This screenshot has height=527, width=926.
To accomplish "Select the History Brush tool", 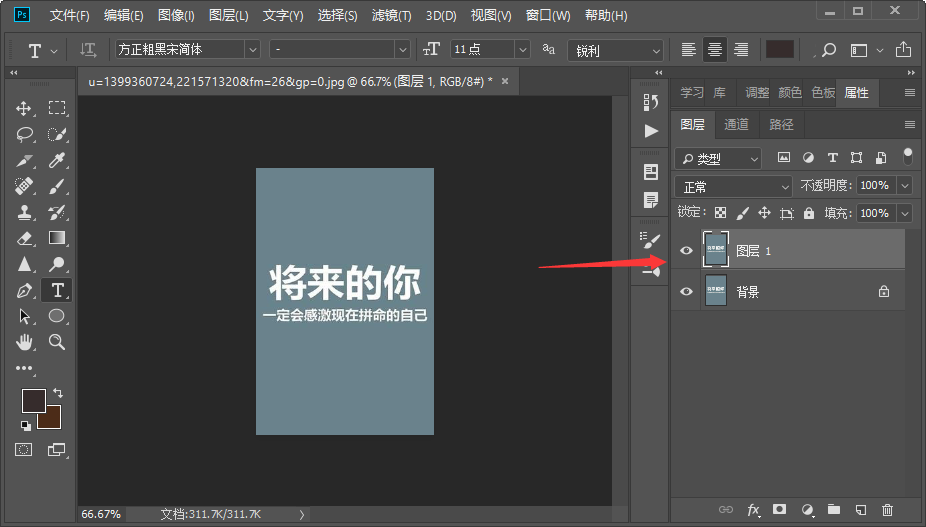I will (57, 212).
